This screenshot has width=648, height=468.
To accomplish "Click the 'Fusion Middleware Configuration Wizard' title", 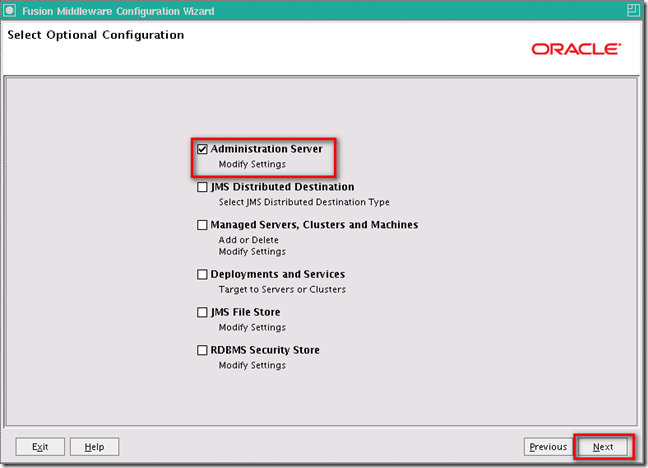I will point(118,11).
